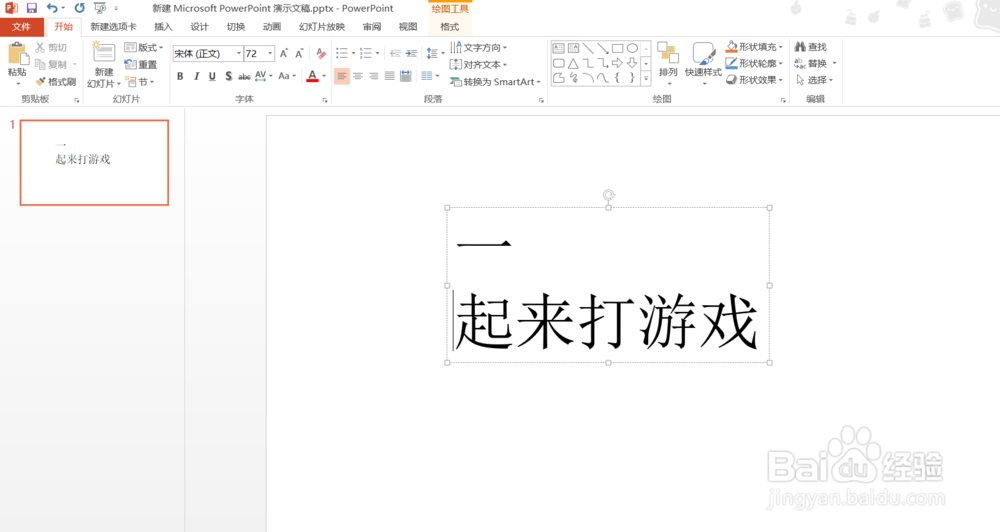Click the Paste (粘贴) clipboard icon
This screenshot has width=1000, height=532.
pyautogui.click(x=17, y=55)
